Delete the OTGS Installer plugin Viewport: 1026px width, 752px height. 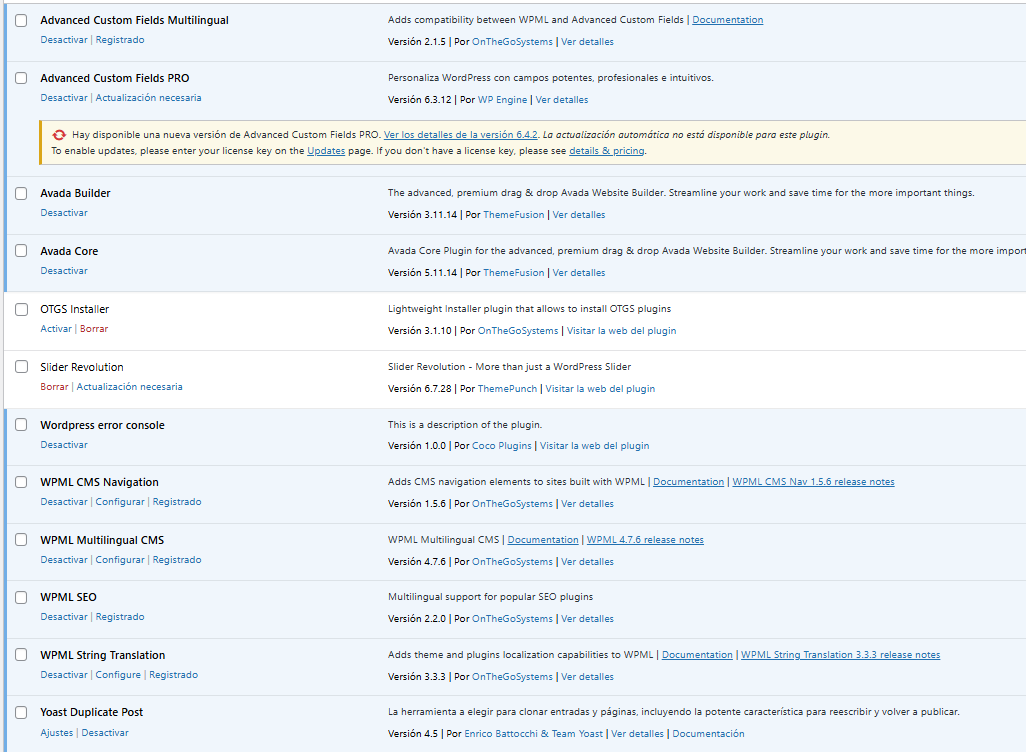(94, 329)
